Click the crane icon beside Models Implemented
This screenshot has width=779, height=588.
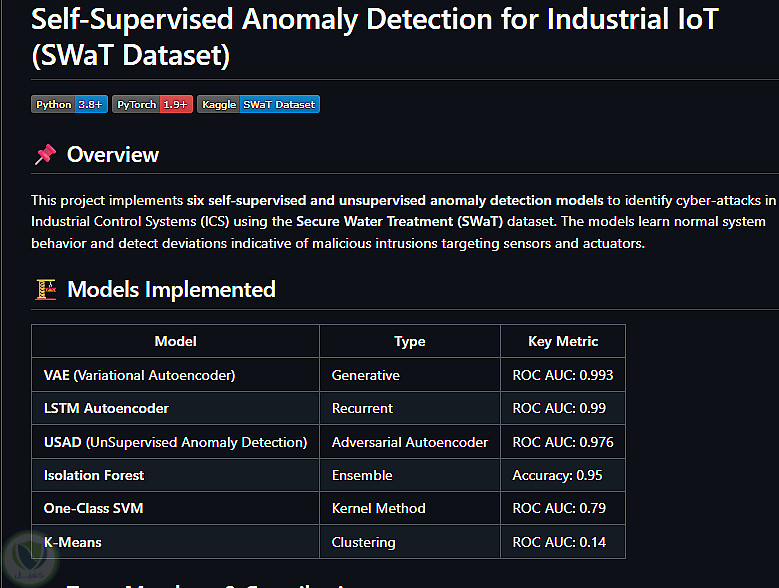point(46,290)
